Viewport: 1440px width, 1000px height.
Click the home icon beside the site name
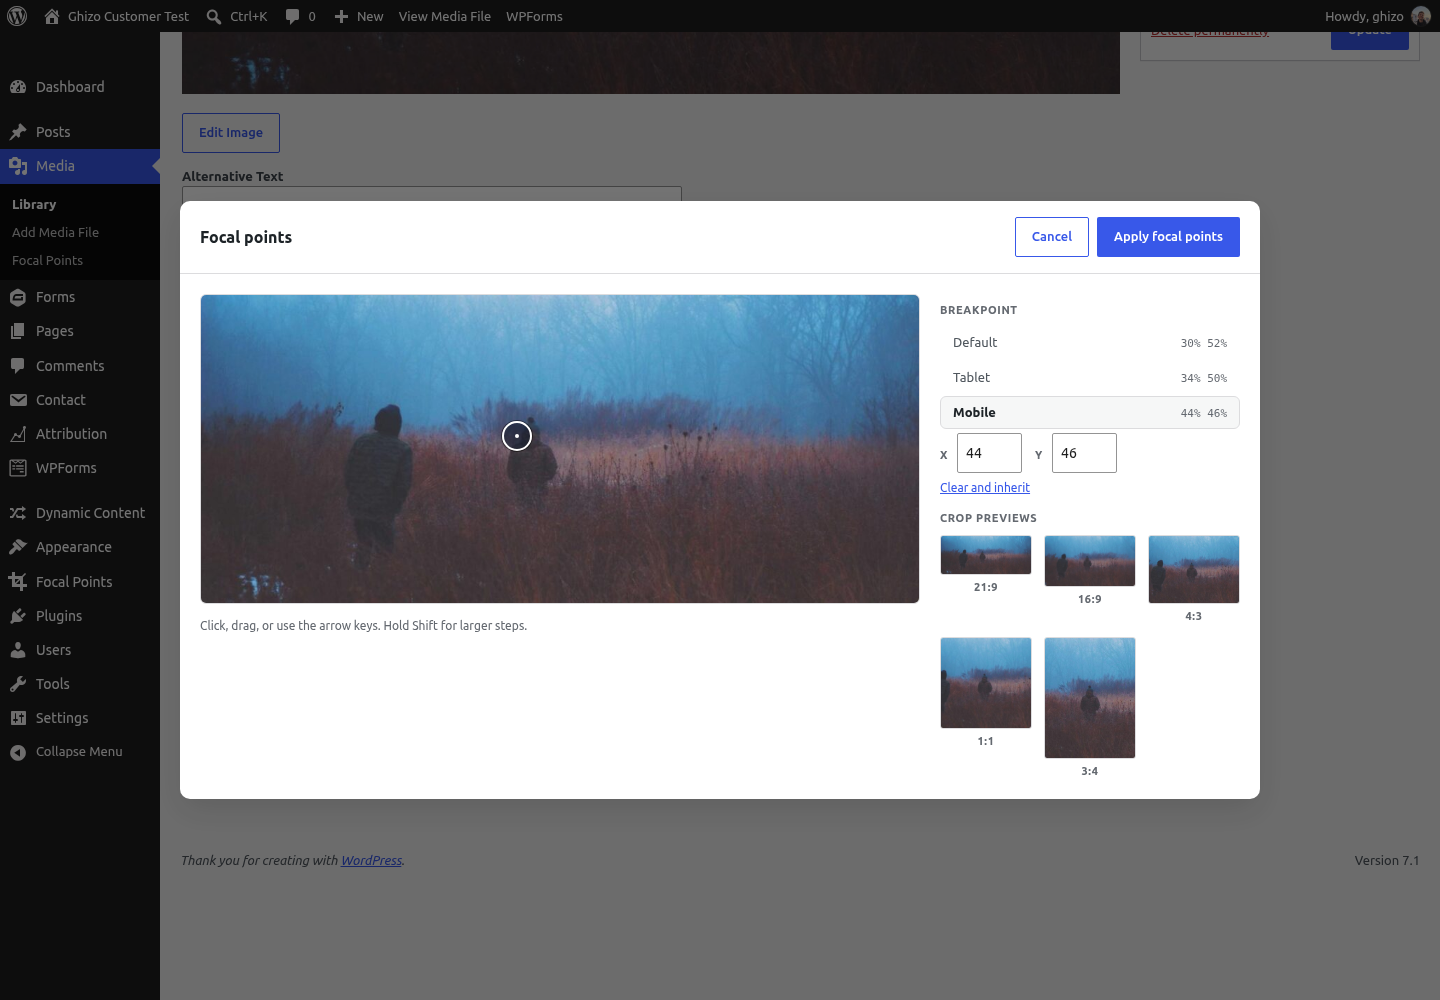point(52,16)
